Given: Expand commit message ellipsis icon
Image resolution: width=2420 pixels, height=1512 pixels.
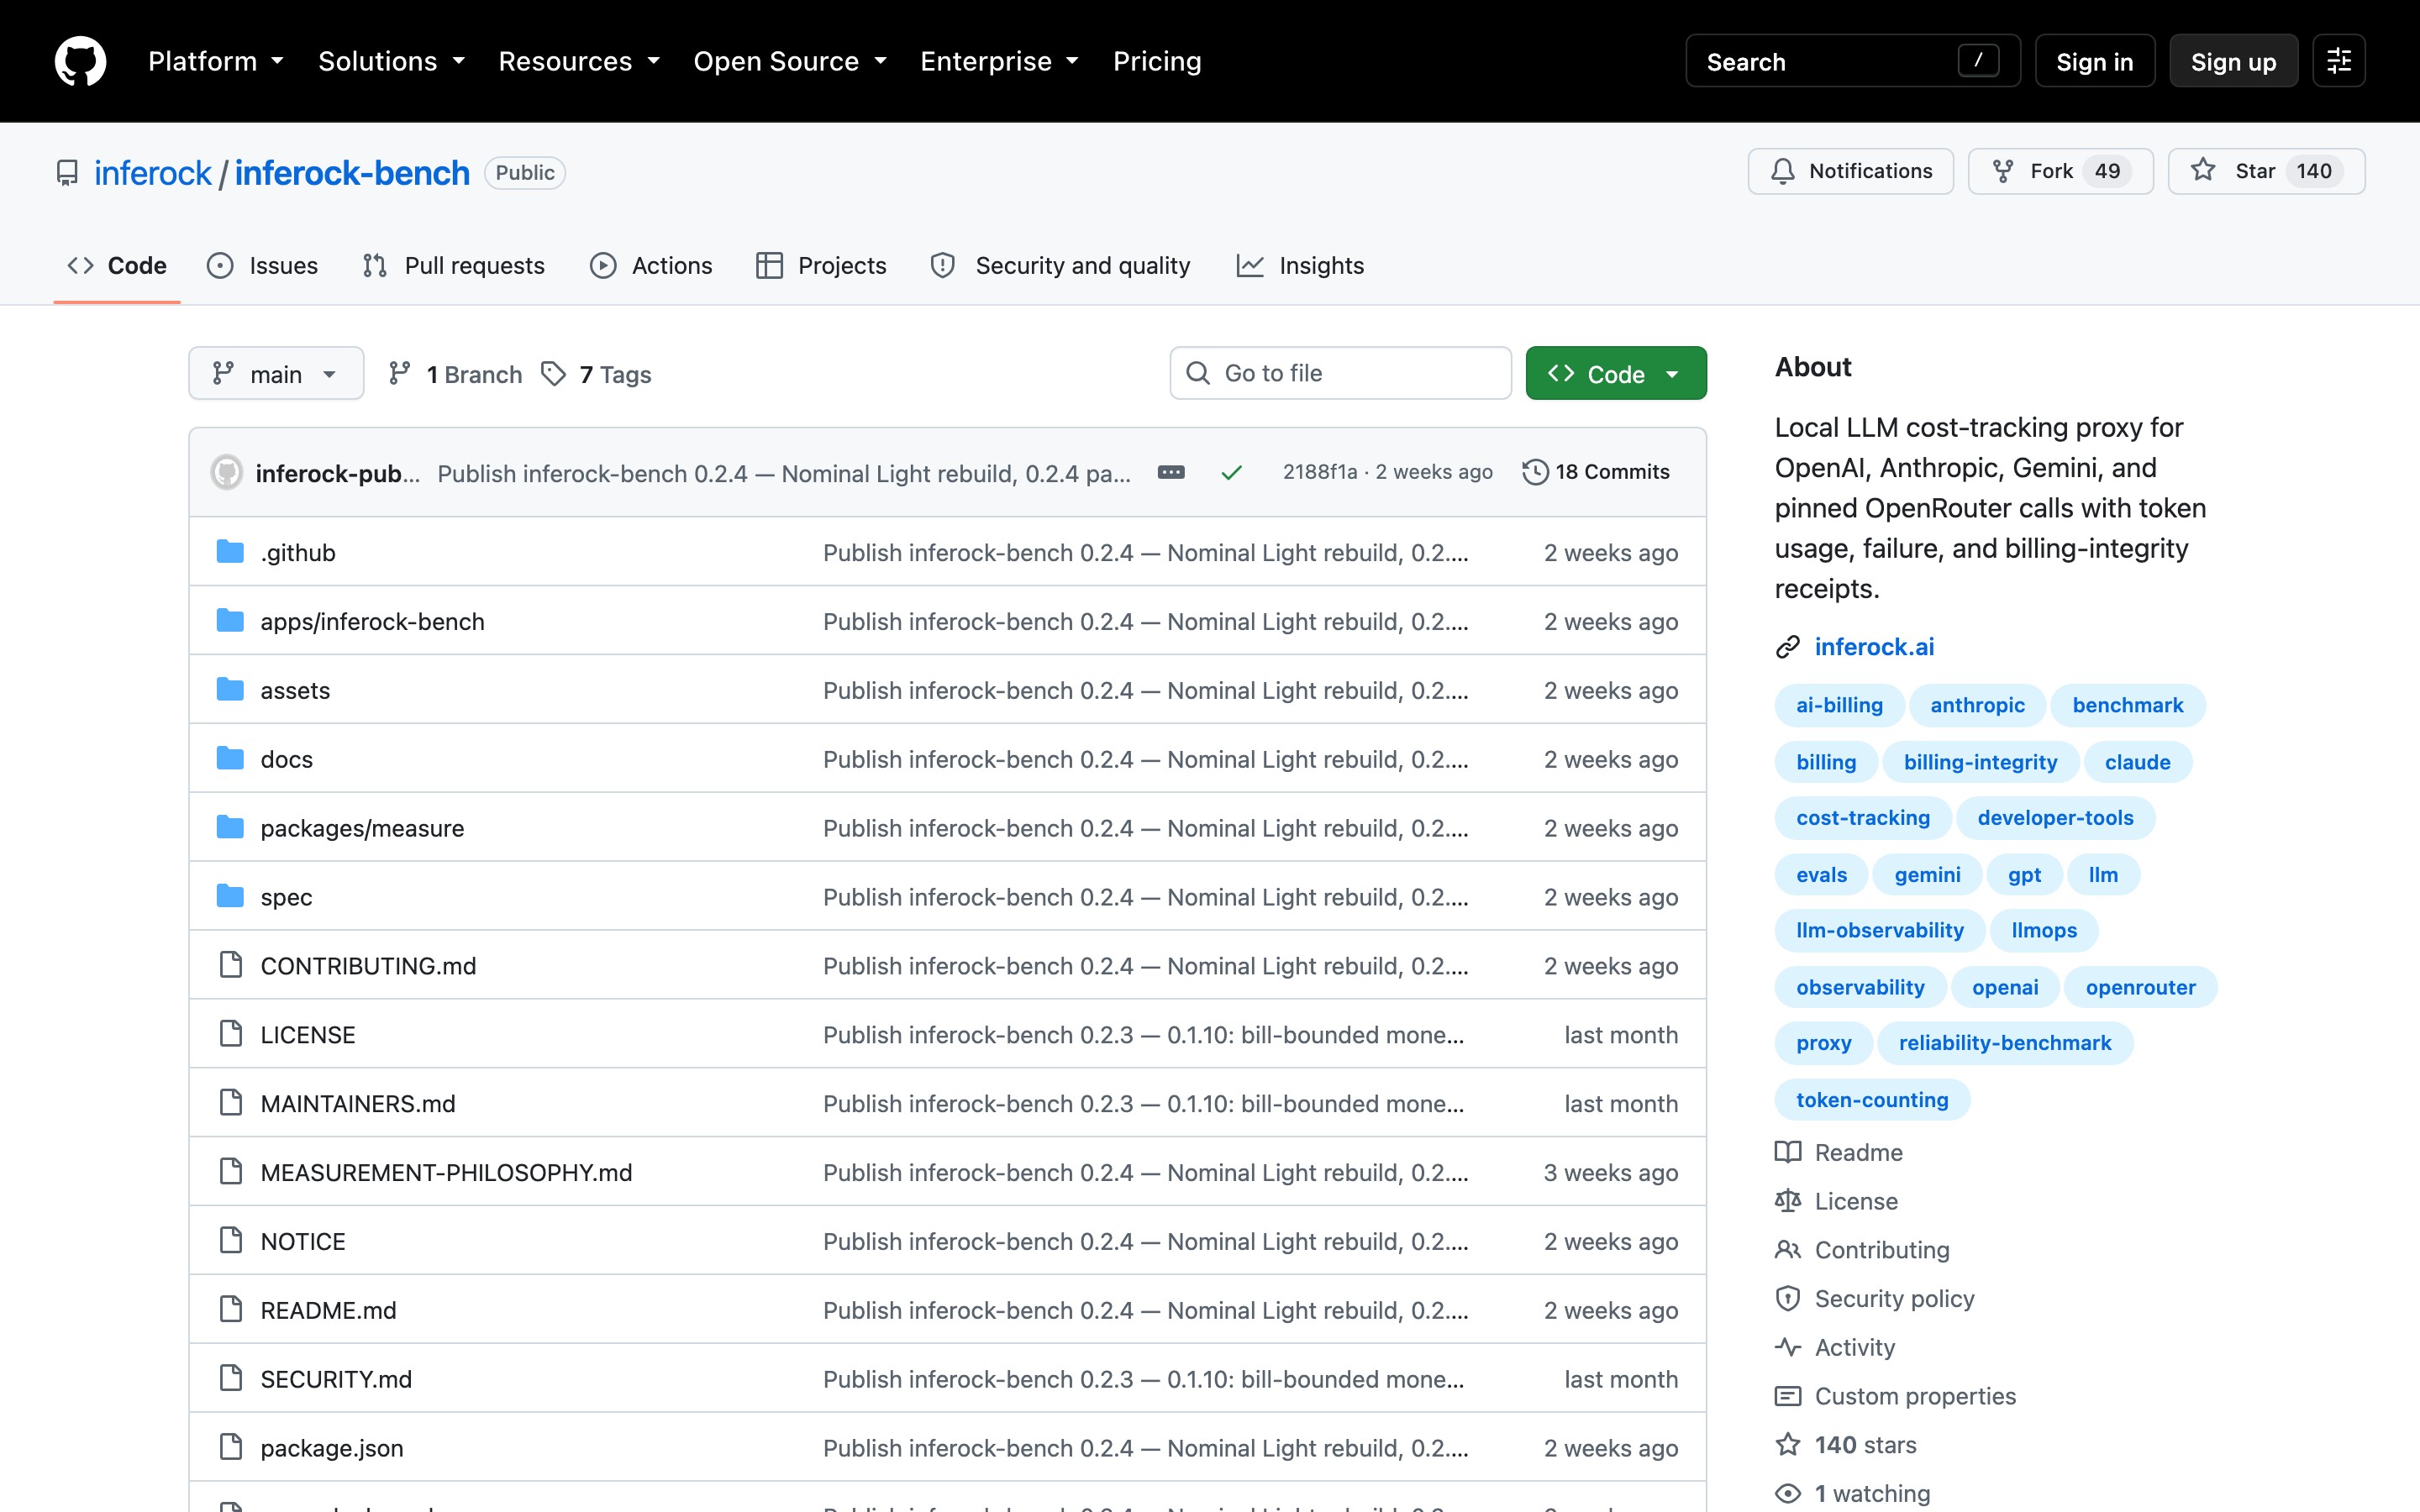Looking at the screenshot, I should pyautogui.click(x=1171, y=472).
